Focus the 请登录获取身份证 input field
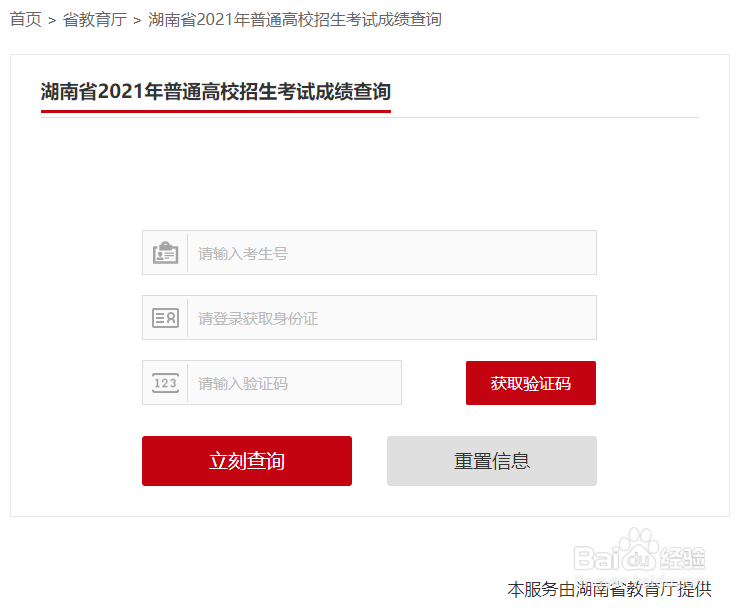The width and height of the screenshot is (748, 608). point(390,318)
